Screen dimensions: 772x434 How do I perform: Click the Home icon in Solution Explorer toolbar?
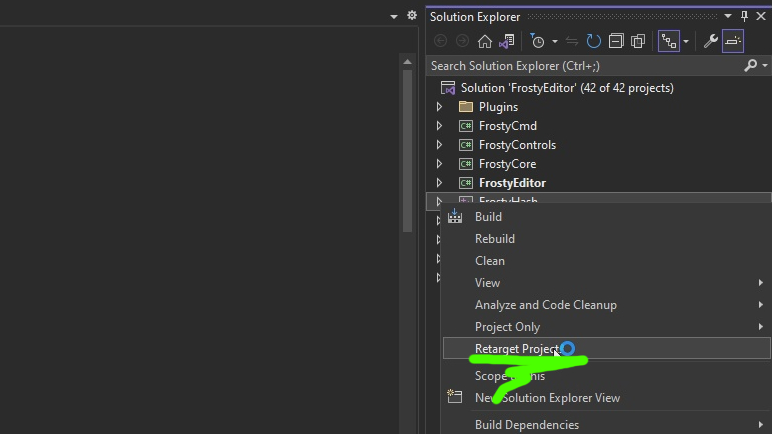[x=484, y=41]
